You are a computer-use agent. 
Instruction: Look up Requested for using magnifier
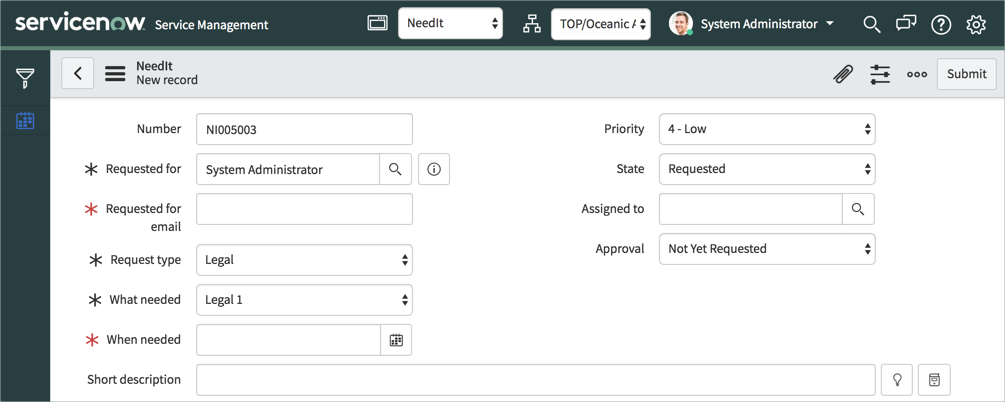point(395,169)
